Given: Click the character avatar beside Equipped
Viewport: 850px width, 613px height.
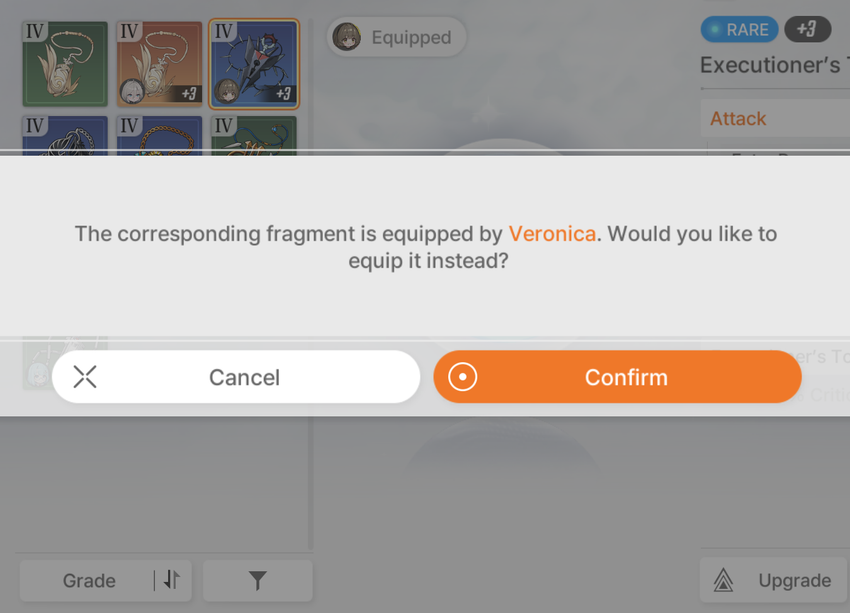Looking at the screenshot, I should pos(347,37).
